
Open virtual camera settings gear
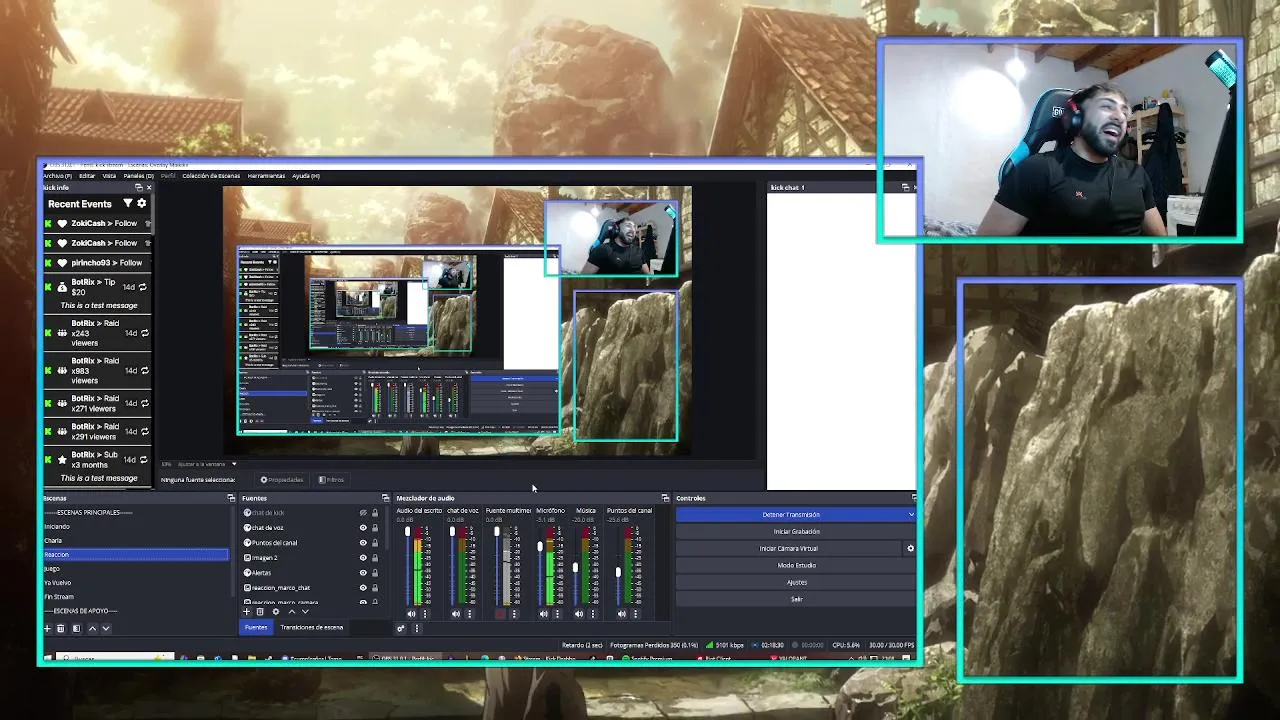[910, 548]
